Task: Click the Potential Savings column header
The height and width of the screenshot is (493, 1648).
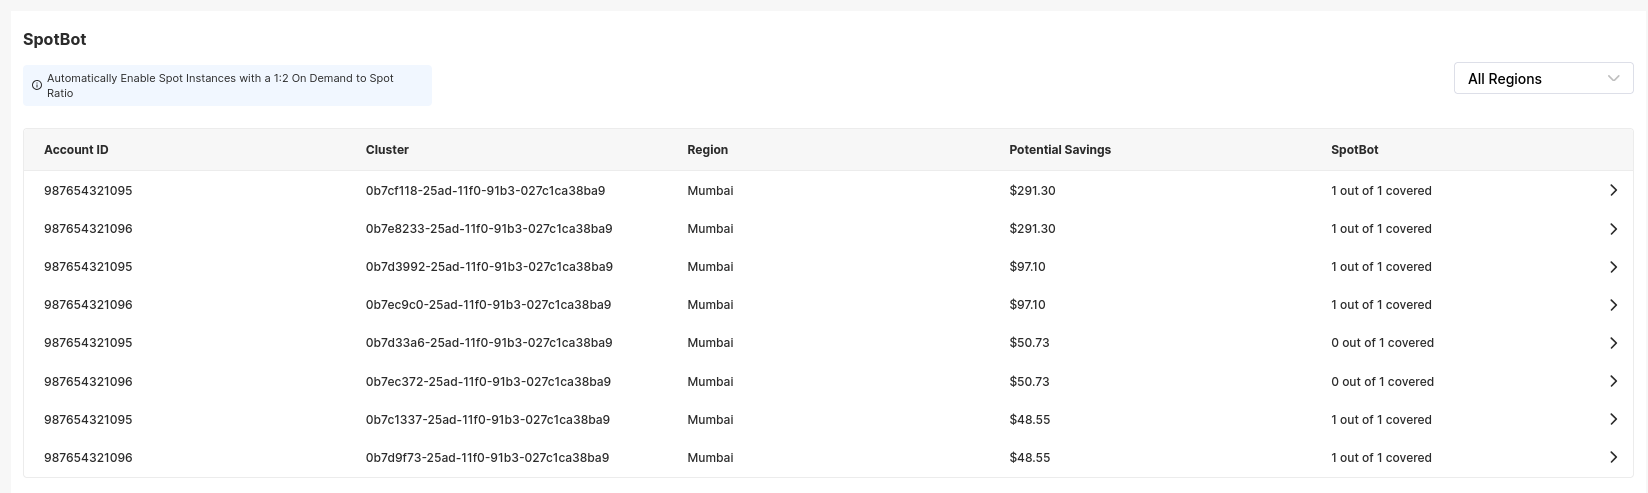Action: coord(1059,150)
